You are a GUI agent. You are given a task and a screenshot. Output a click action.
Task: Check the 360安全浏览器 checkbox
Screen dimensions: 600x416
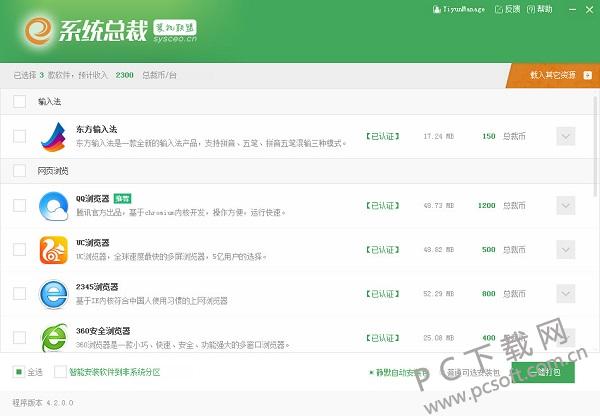19,338
